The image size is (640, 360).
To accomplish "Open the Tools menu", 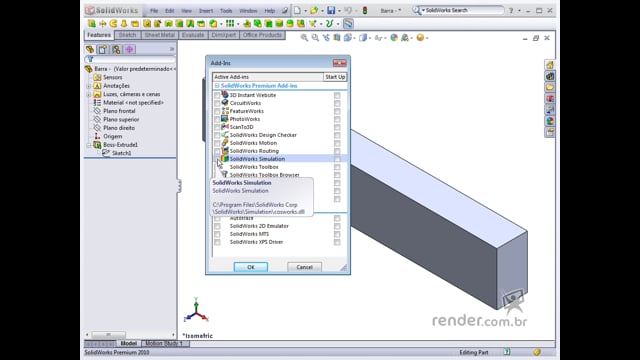I will [226, 11].
